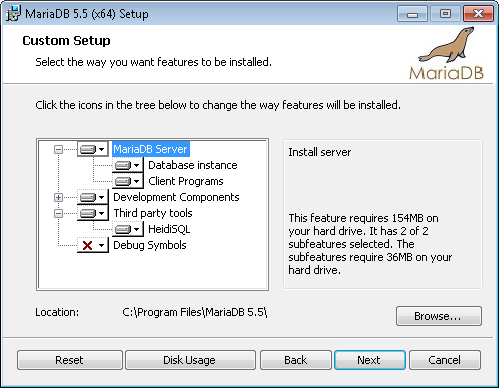Click the Browse... button
Image resolution: width=499 pixels, height=388 pixels.
pyautogui.click(x=439, y=316)
